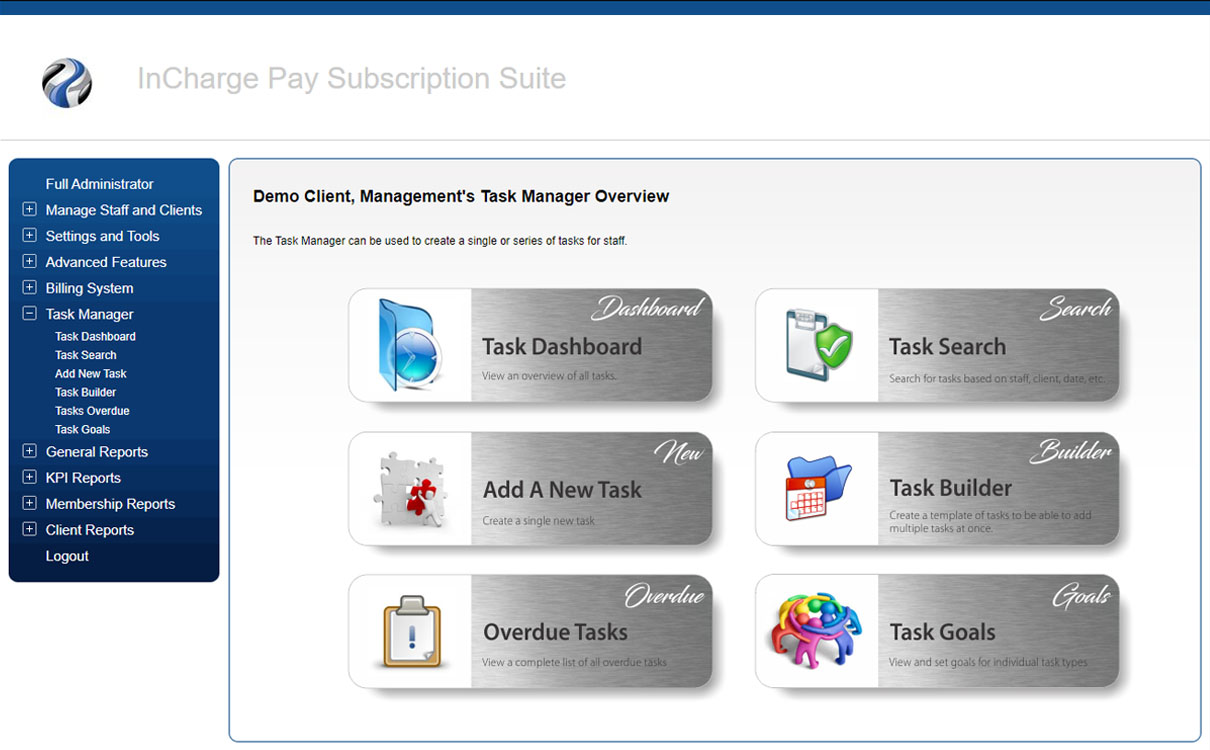Open the Task Dashboard card title
1210x750 pixels.
(x=562, y=347)
